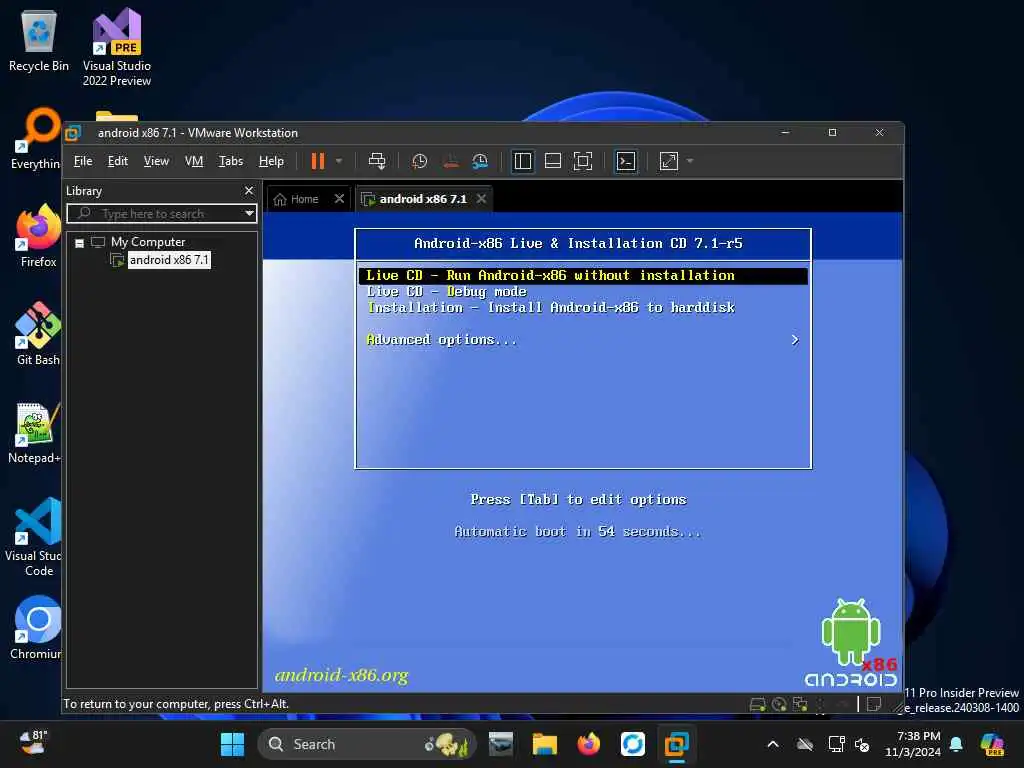Close the android x86 7.1 tab
The image size is (1024, 768).
(481, 199)
